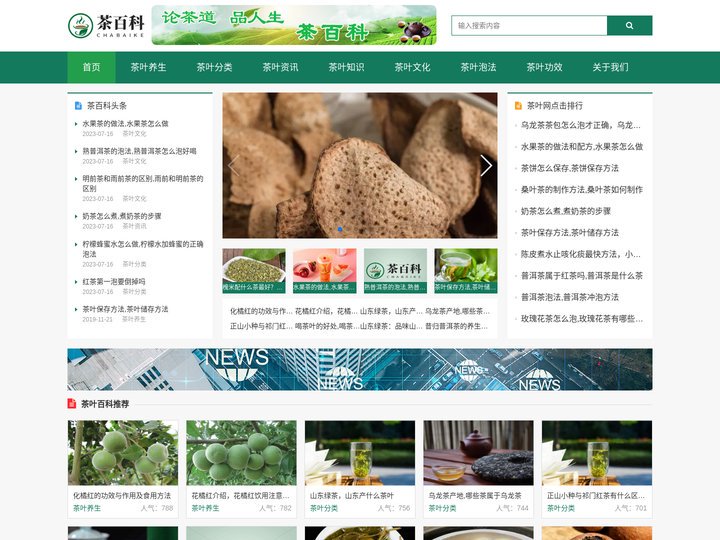Open the 茶叶分类 menu item
This screenshot has width=720, height=540.
(214, 67)
